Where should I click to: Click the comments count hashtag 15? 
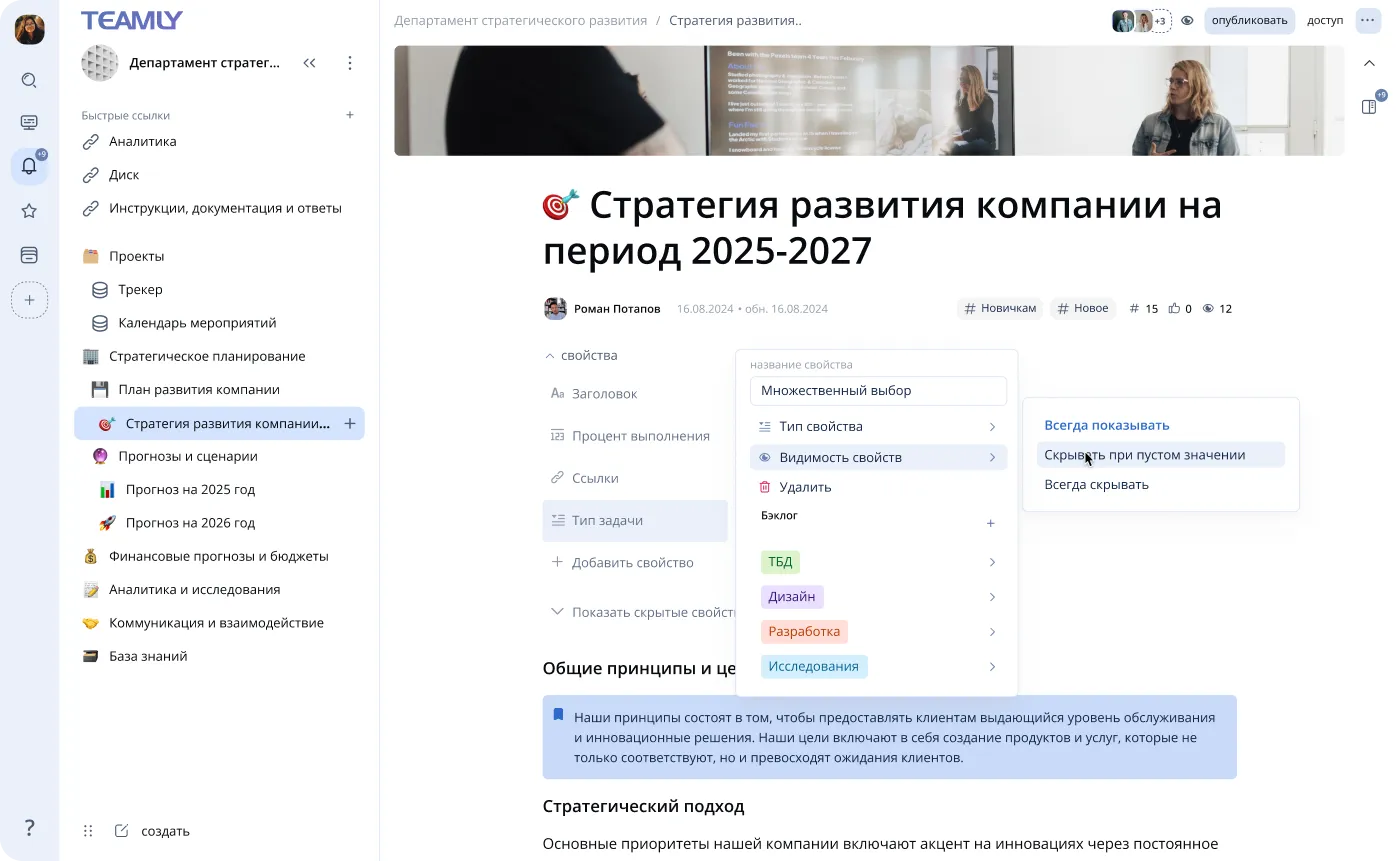[1143, 309]
